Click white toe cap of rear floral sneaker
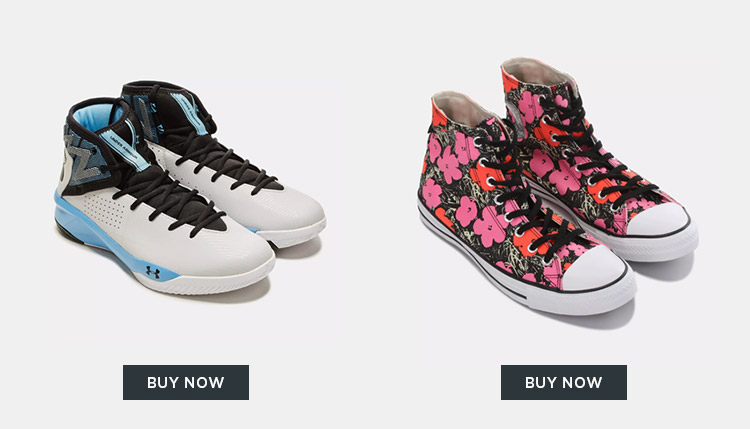 (x=659, y=221)
